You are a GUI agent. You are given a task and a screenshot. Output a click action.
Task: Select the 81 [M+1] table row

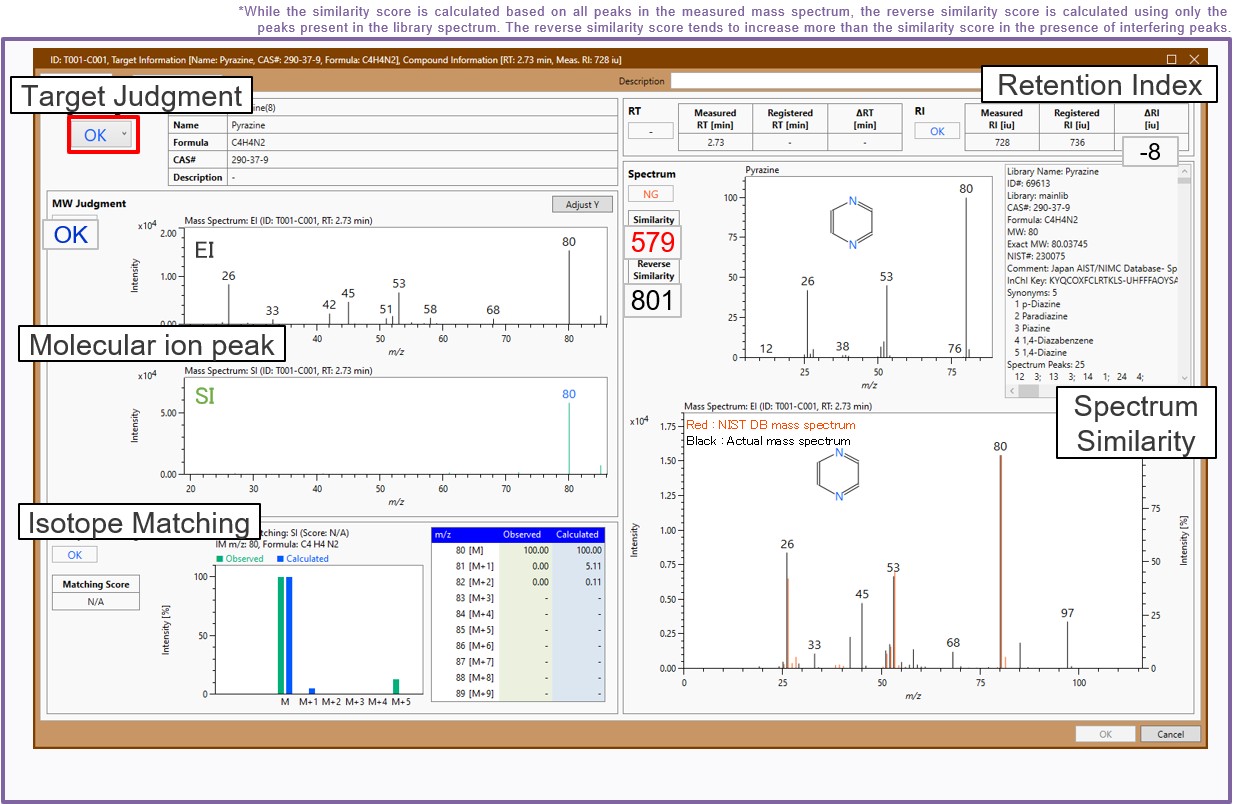click(518, 566)
